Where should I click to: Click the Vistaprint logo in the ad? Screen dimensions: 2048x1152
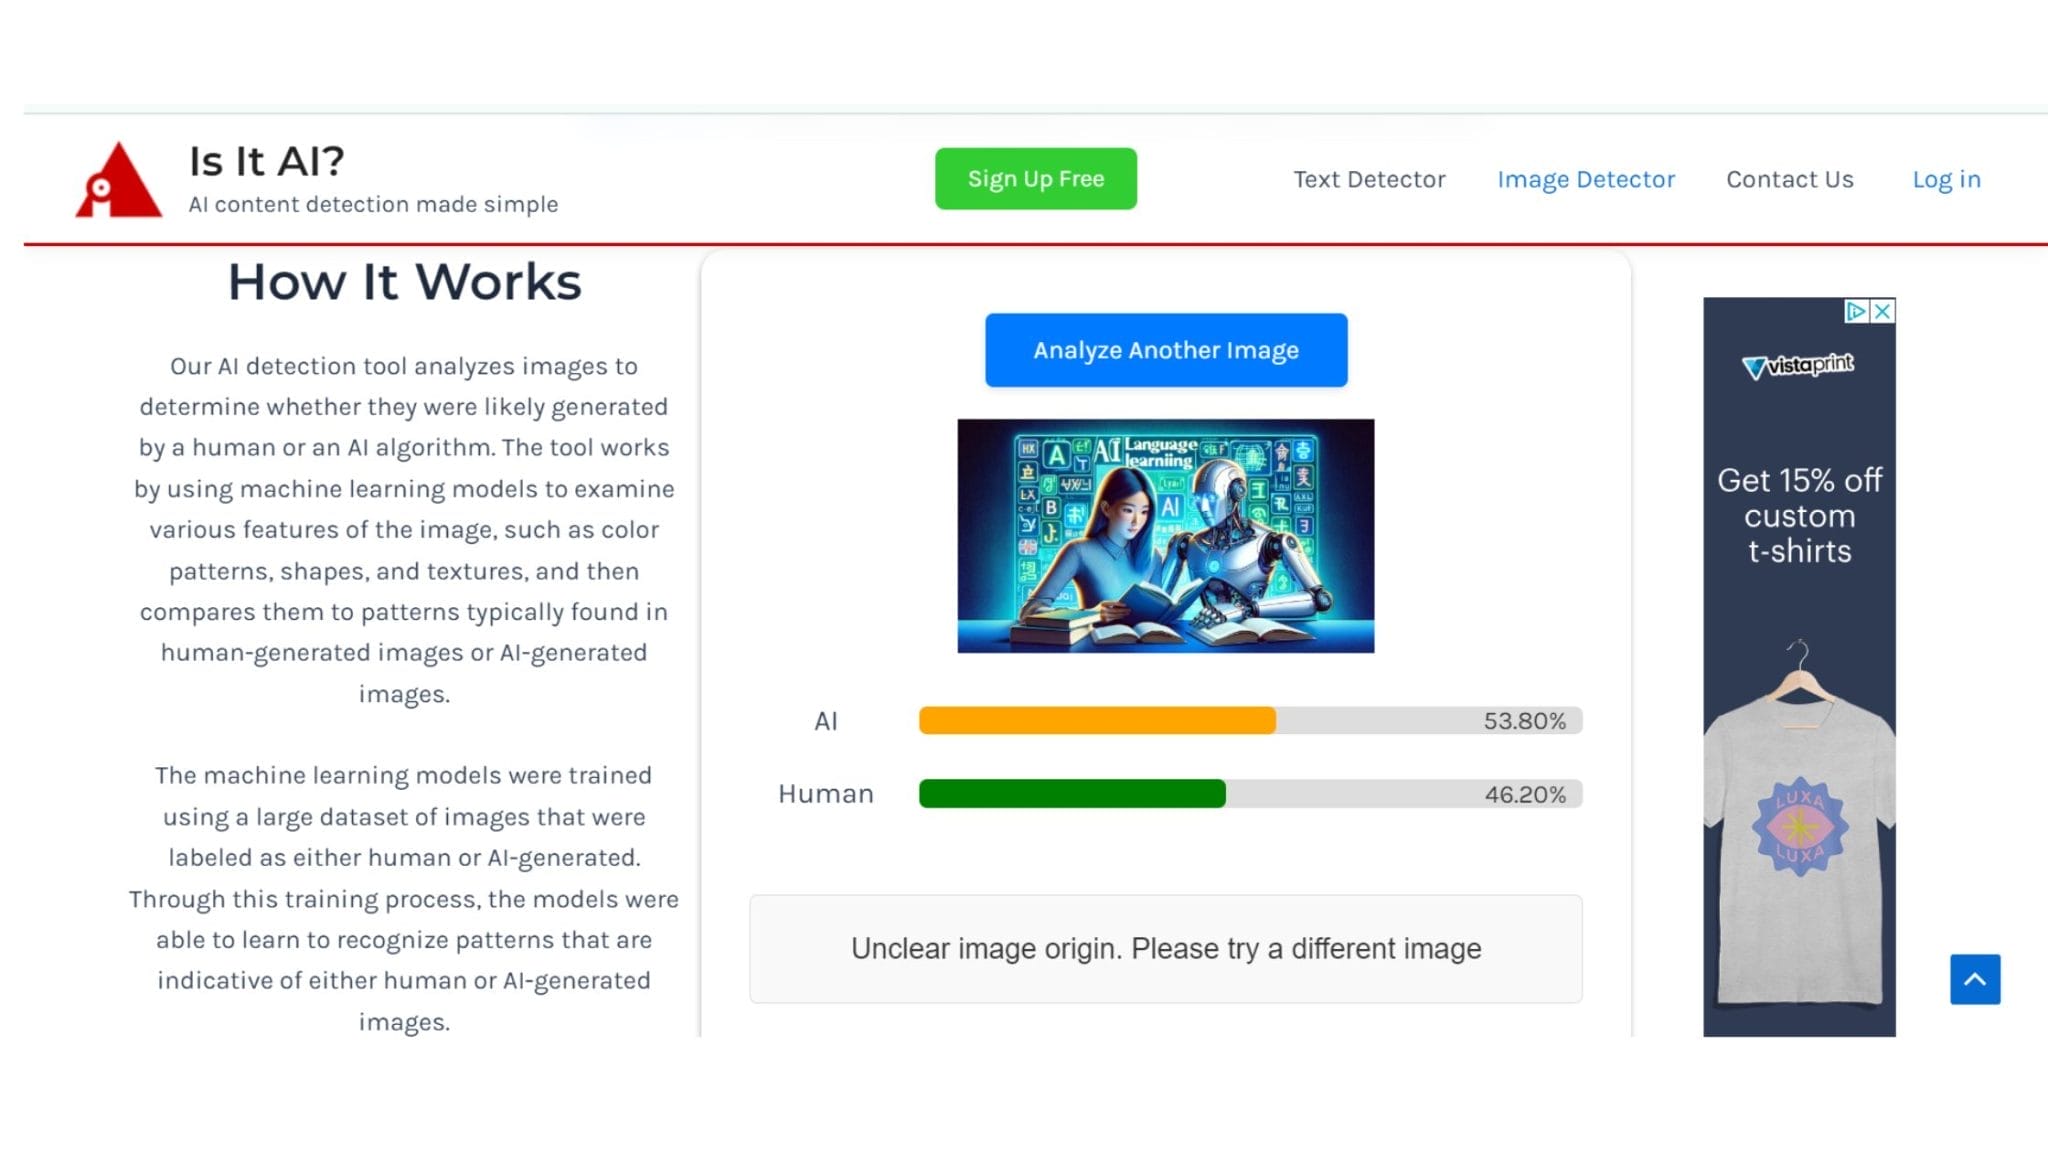(1798, 366)
